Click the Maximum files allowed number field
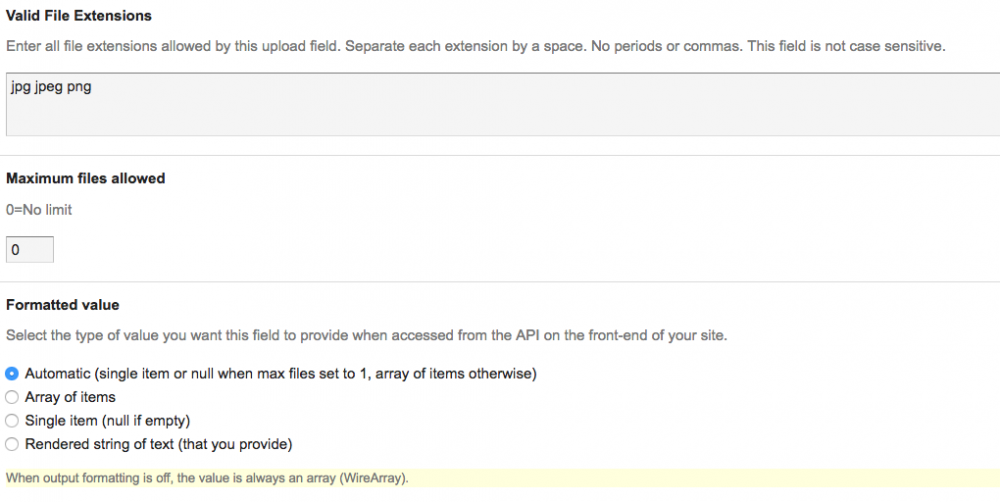Screen dimensions: 1000x502 tap(30, 250)
